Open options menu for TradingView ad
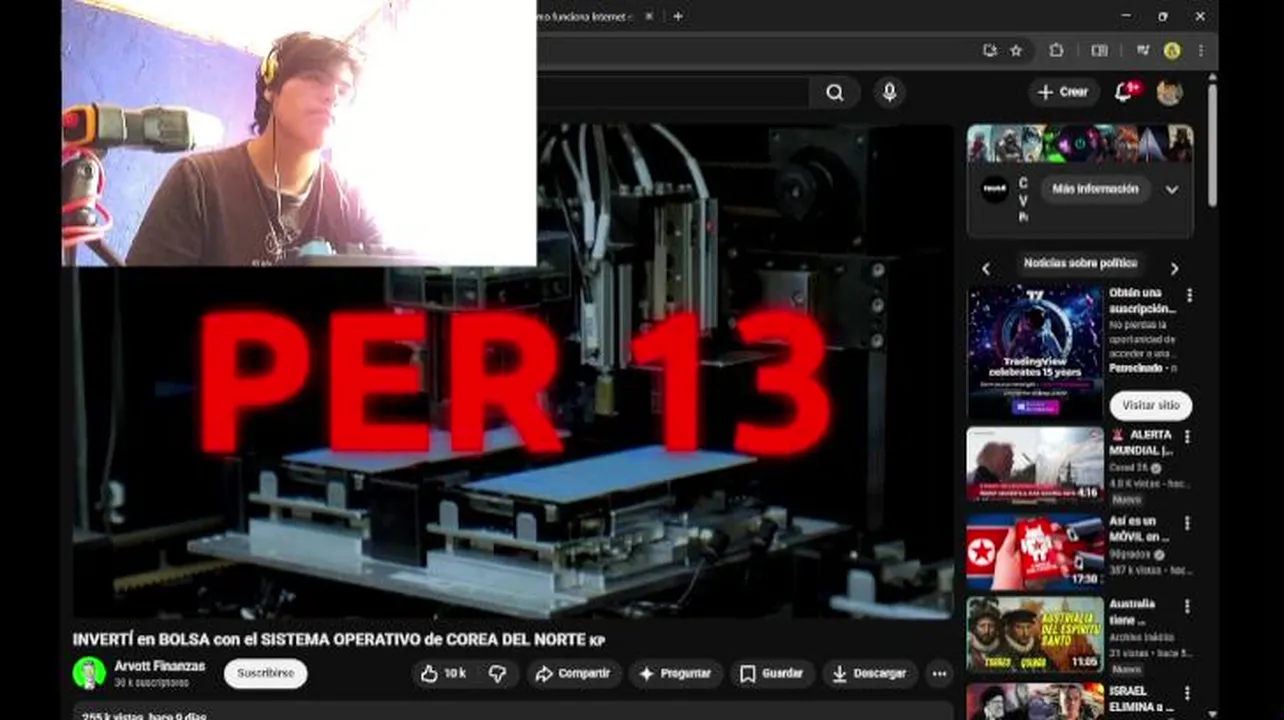This screenshot has height=720, width=1284. [x=1189, y=296]
